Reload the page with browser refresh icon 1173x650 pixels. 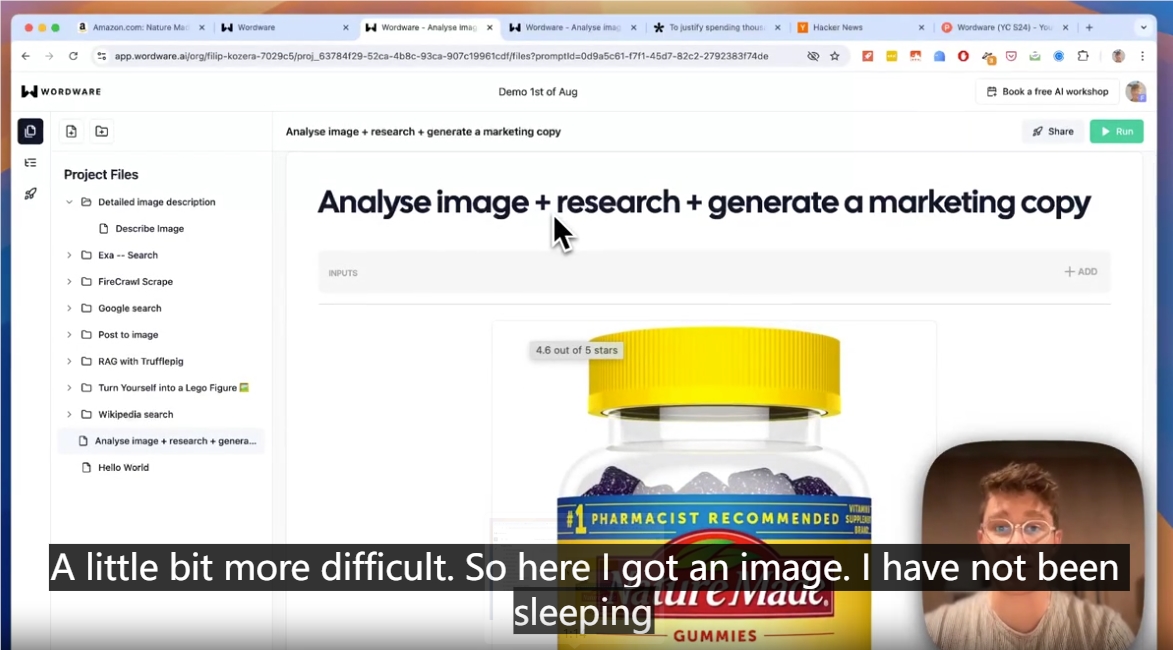point(73,56)
